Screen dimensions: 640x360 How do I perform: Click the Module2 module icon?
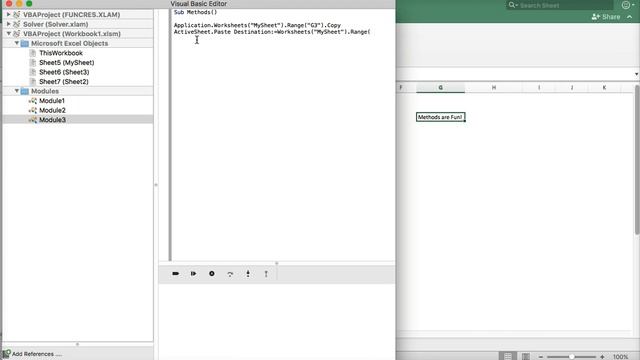point(33,110)
